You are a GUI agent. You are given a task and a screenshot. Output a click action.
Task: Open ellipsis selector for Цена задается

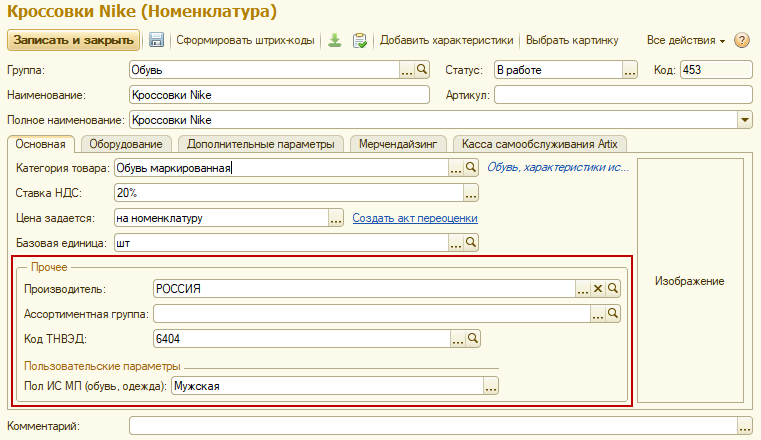[336, 218]
